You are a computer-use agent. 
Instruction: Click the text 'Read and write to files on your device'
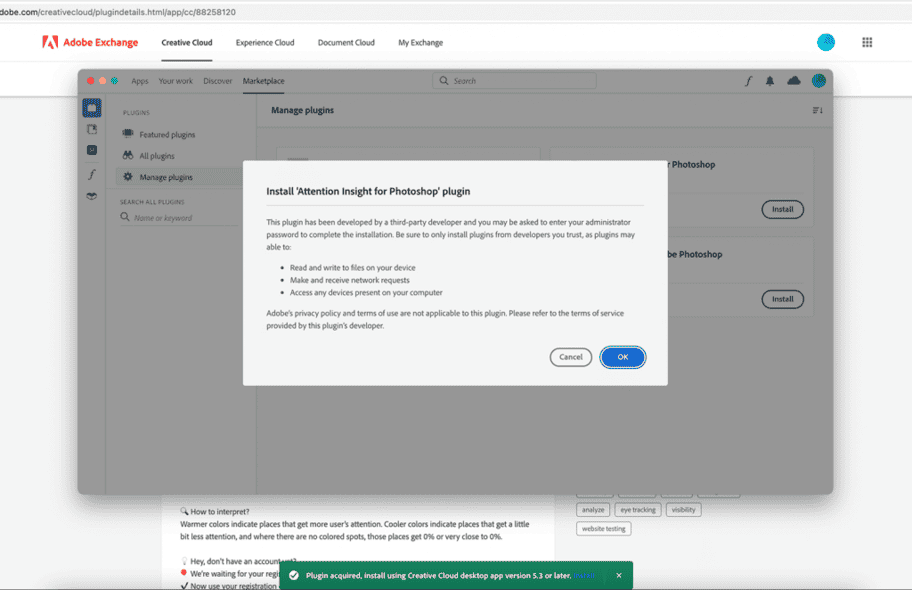tap(352, 268)
